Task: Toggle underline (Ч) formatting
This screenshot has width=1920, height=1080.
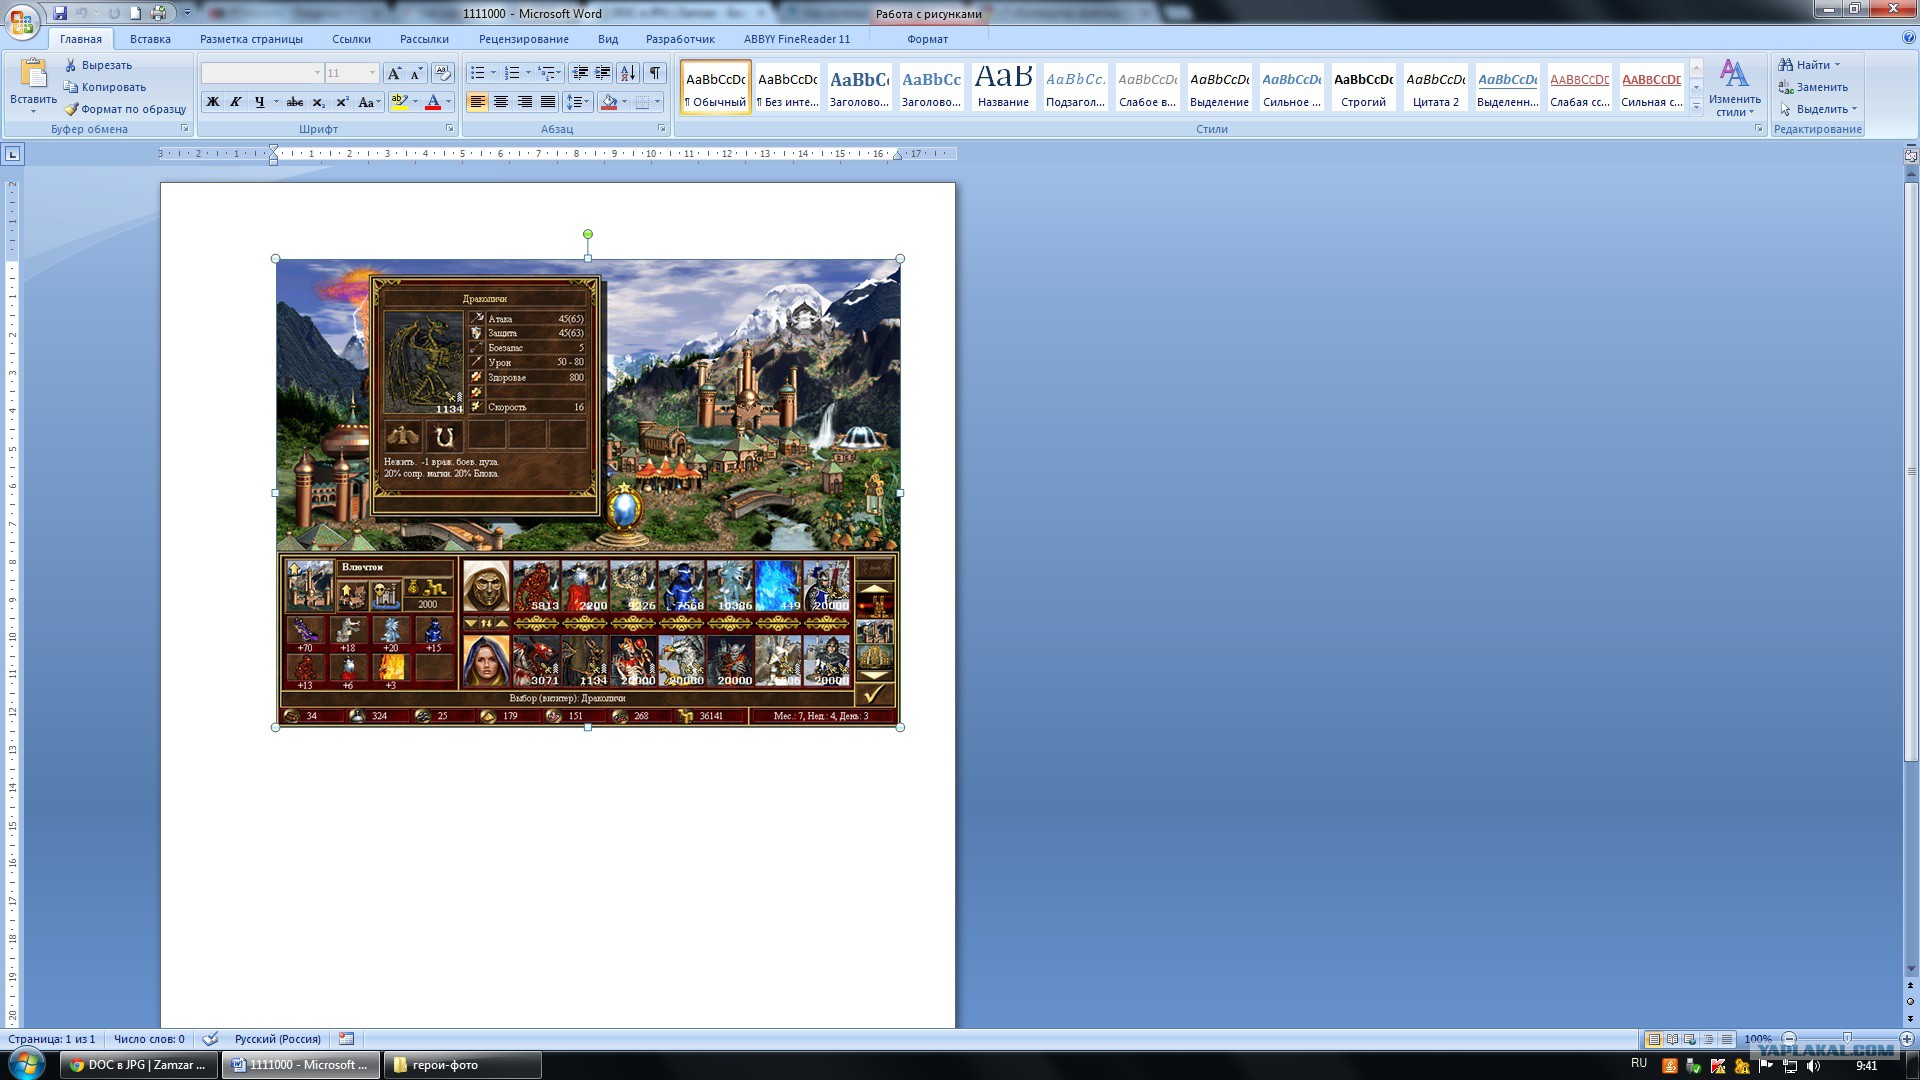Action: click(259, 102)
